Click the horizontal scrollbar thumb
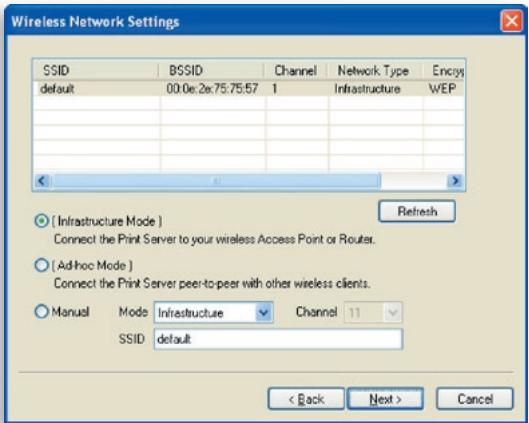529x423 pixels. (x=216, y=181)
